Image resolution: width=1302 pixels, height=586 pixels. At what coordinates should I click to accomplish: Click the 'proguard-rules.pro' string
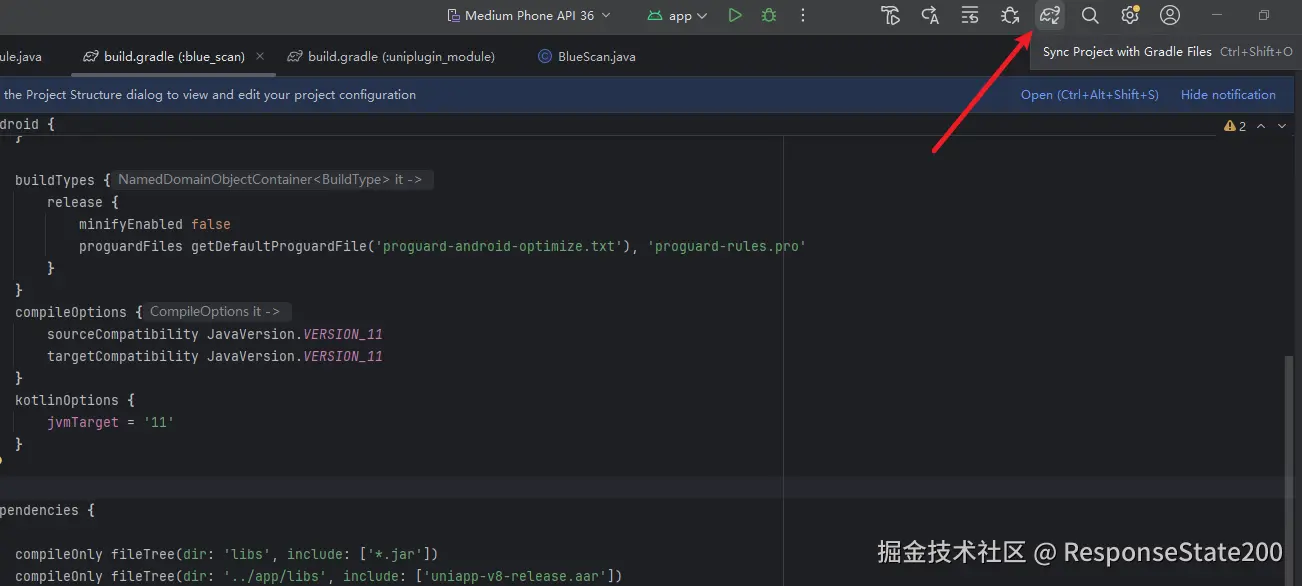click(726, 246)
